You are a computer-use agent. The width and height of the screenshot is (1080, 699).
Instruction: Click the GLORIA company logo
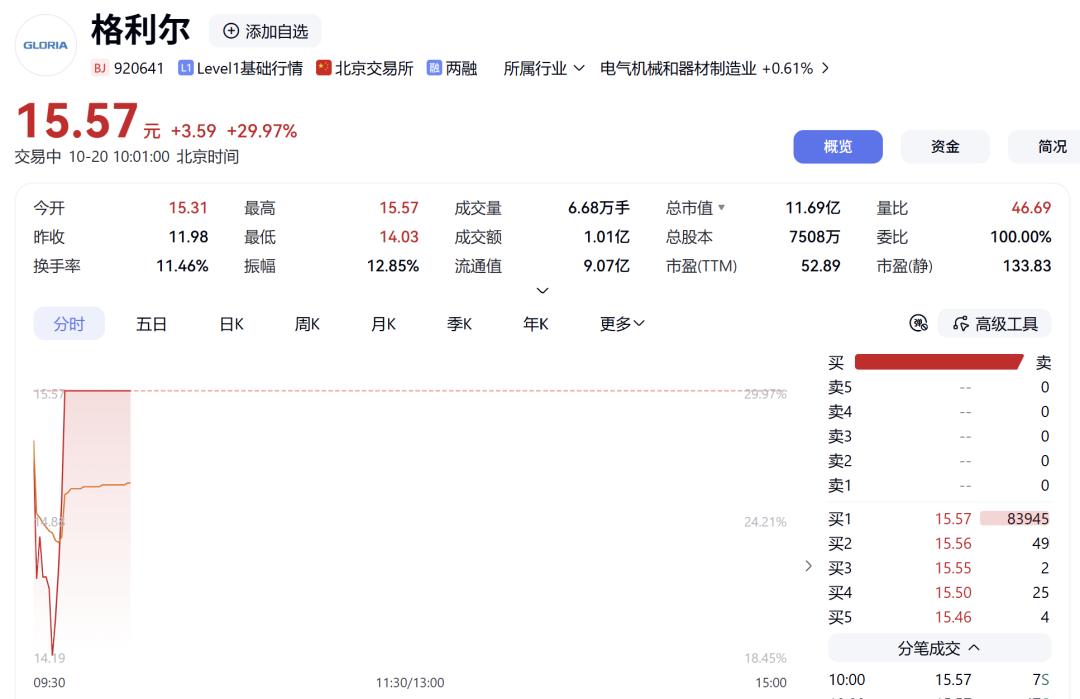point(45,45)
